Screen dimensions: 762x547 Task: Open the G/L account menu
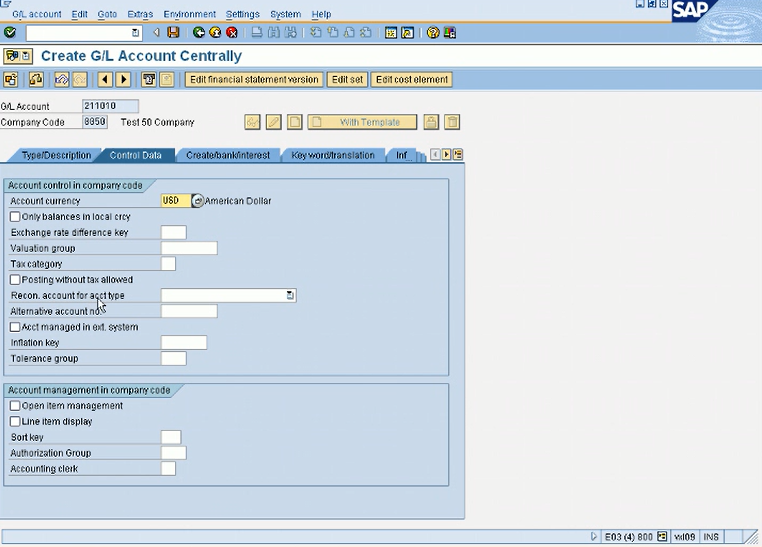pos(37,14)
